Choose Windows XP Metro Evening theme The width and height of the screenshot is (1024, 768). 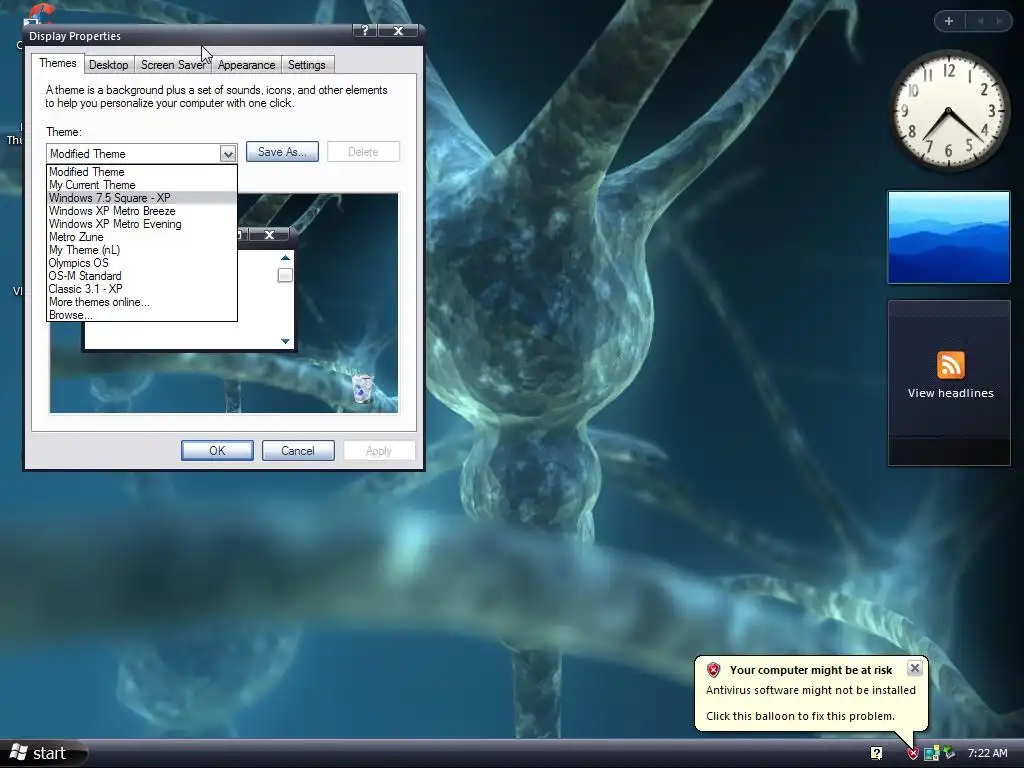[142, 224]
